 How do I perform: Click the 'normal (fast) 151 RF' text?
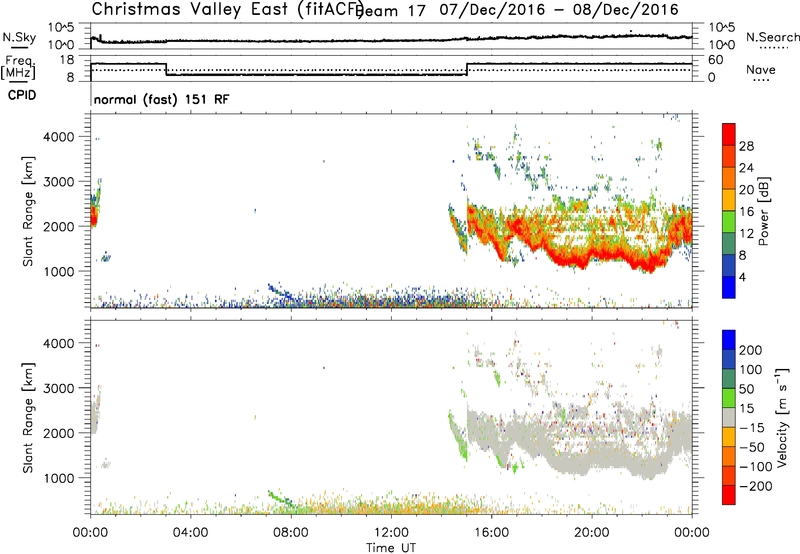(x=161, y=99)
